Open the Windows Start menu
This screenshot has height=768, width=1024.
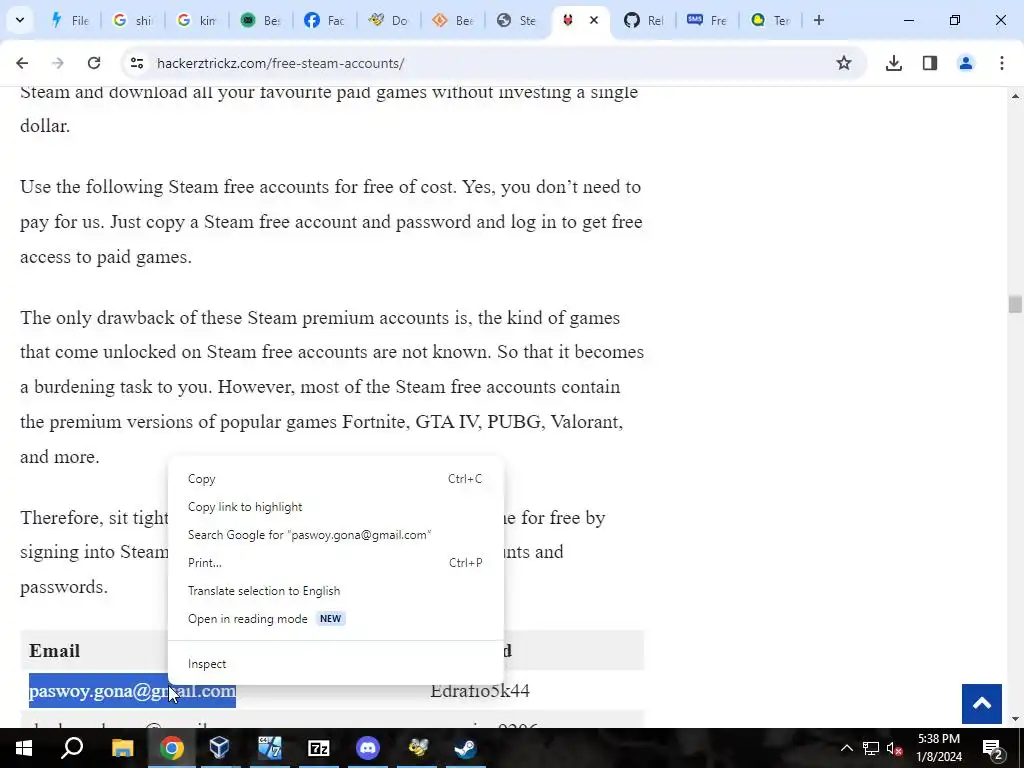coord(24,748)
